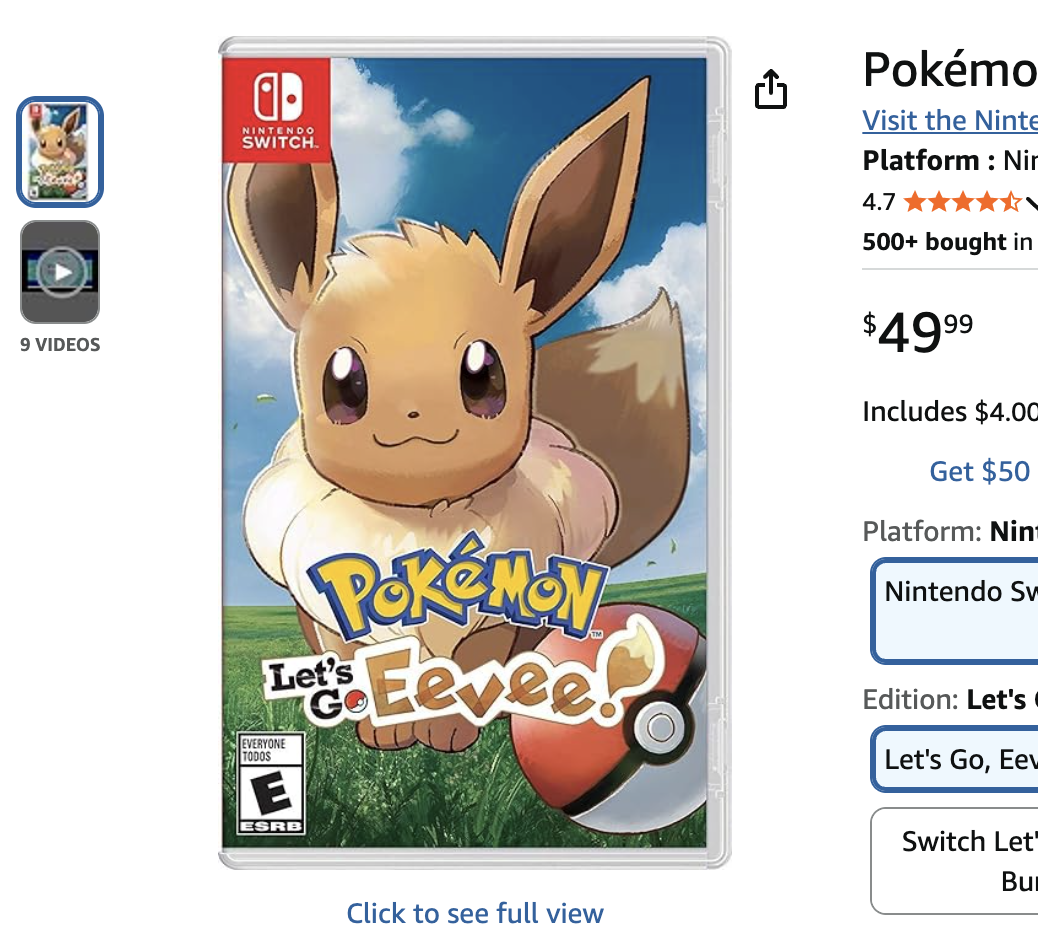Click the share icon beside the product image
This screenshot has height=940, width=1038.
pyautogui.click(x=771, y=89)
